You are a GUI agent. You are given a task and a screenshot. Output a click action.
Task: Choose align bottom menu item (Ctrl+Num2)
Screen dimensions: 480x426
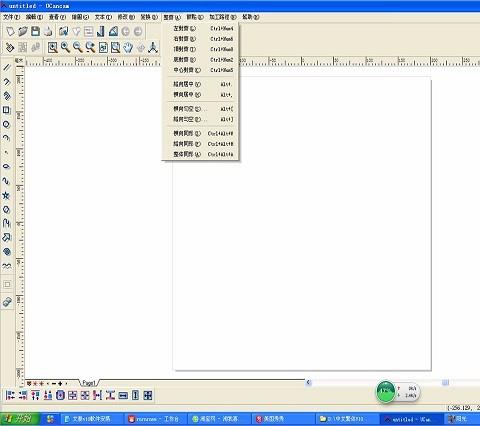click(200, 60)
